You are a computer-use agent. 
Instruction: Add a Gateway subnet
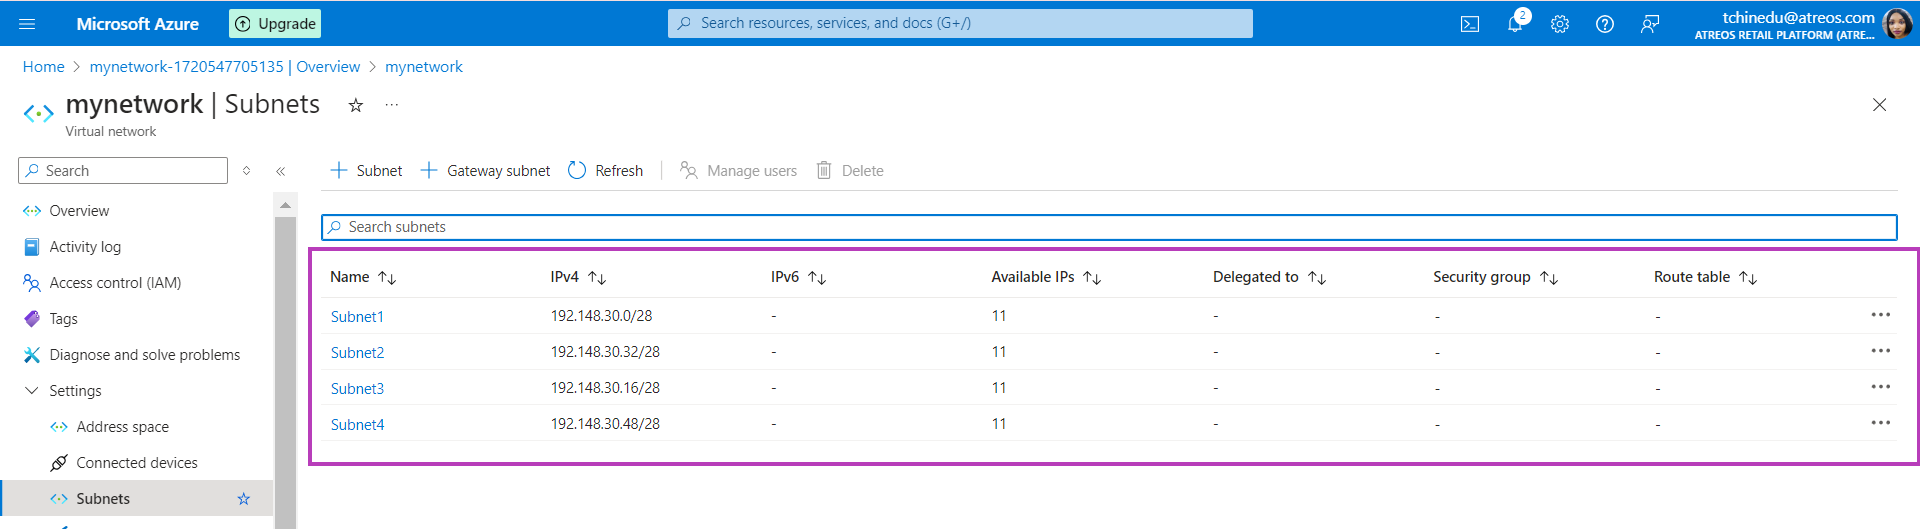click(x=485, y=171)
